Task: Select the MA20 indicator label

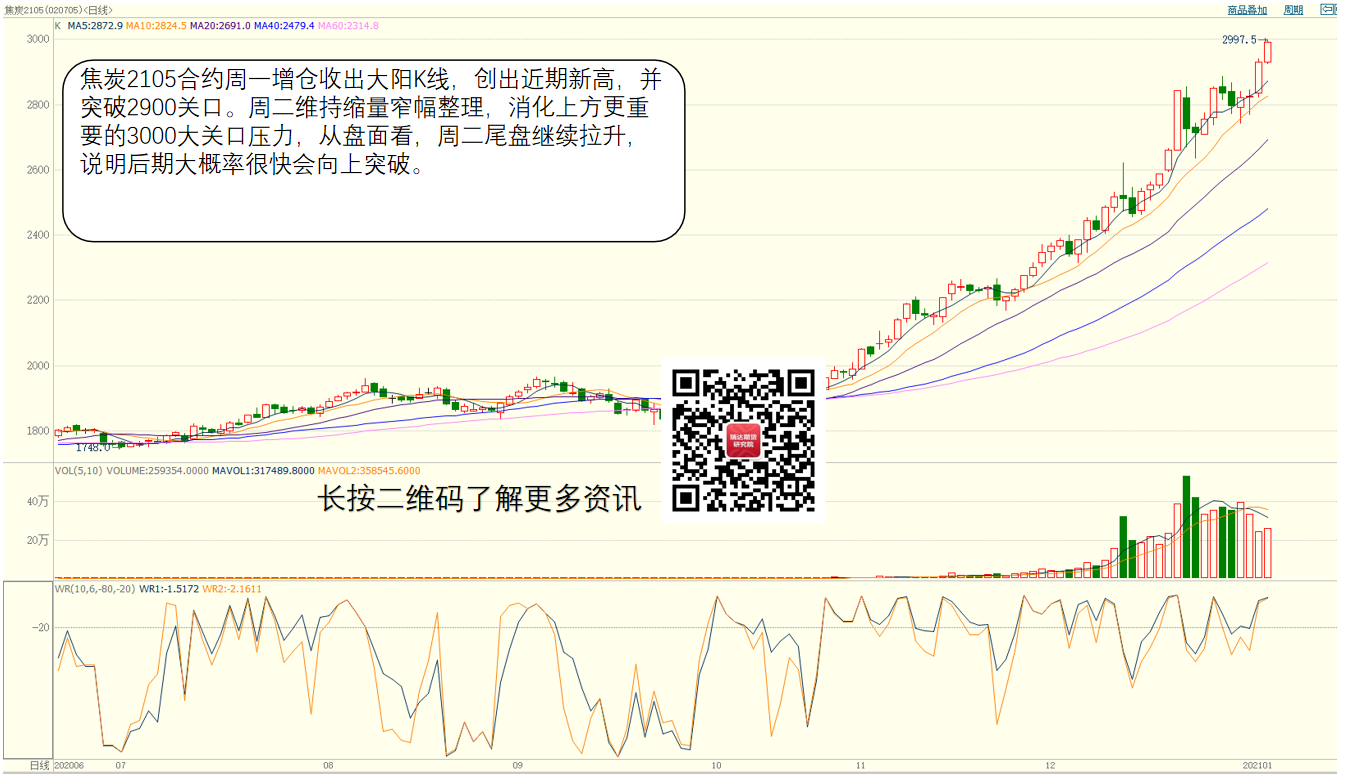Action: tap(218, 25)
